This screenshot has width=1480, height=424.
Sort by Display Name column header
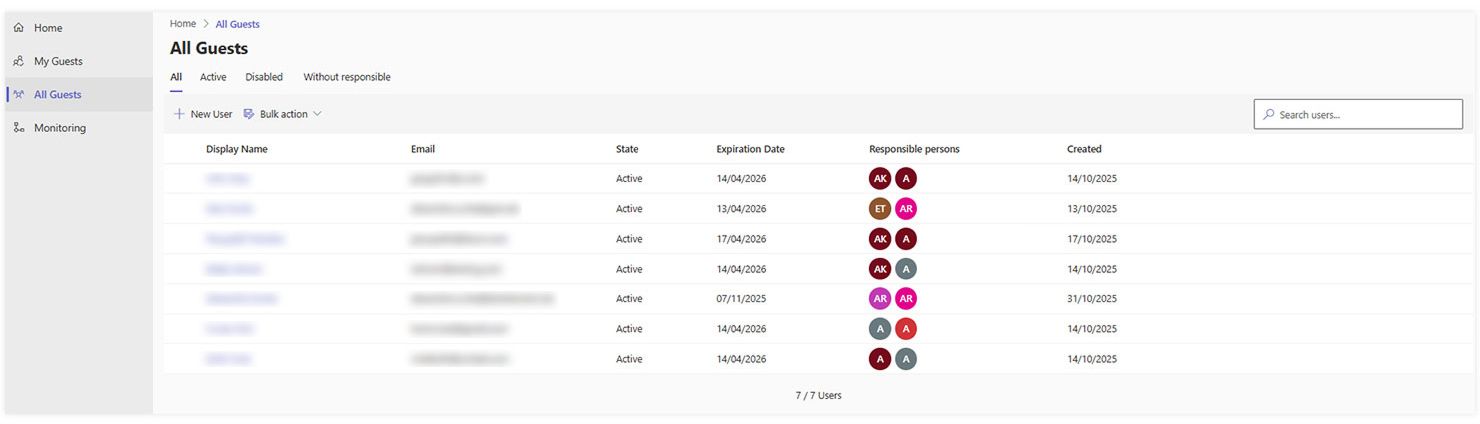pos(237,149)
